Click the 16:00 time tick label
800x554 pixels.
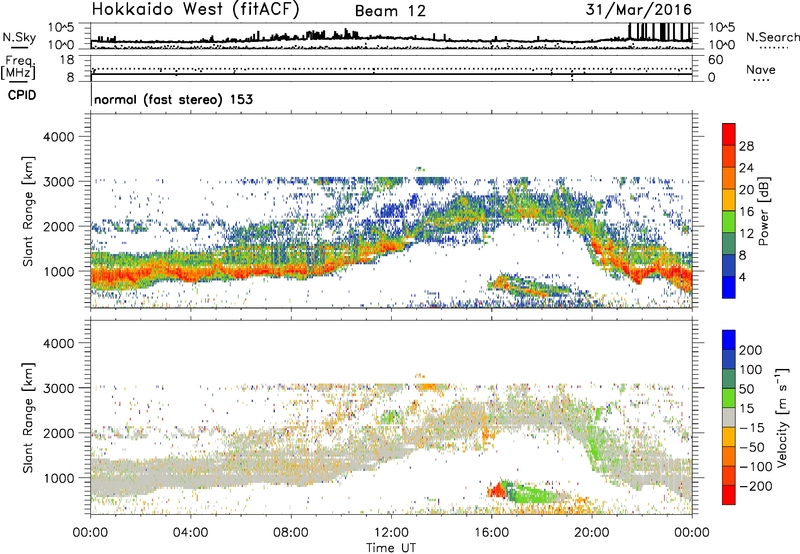click(x=491, y=533)
